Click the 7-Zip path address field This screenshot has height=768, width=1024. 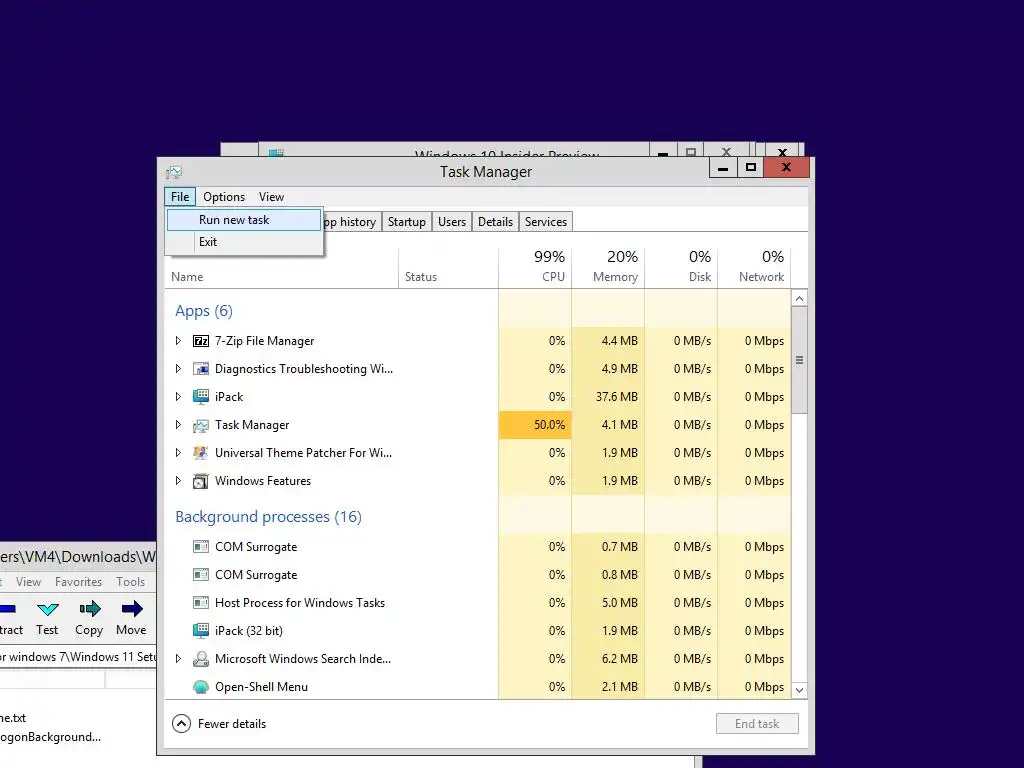(x=78, y=657)
